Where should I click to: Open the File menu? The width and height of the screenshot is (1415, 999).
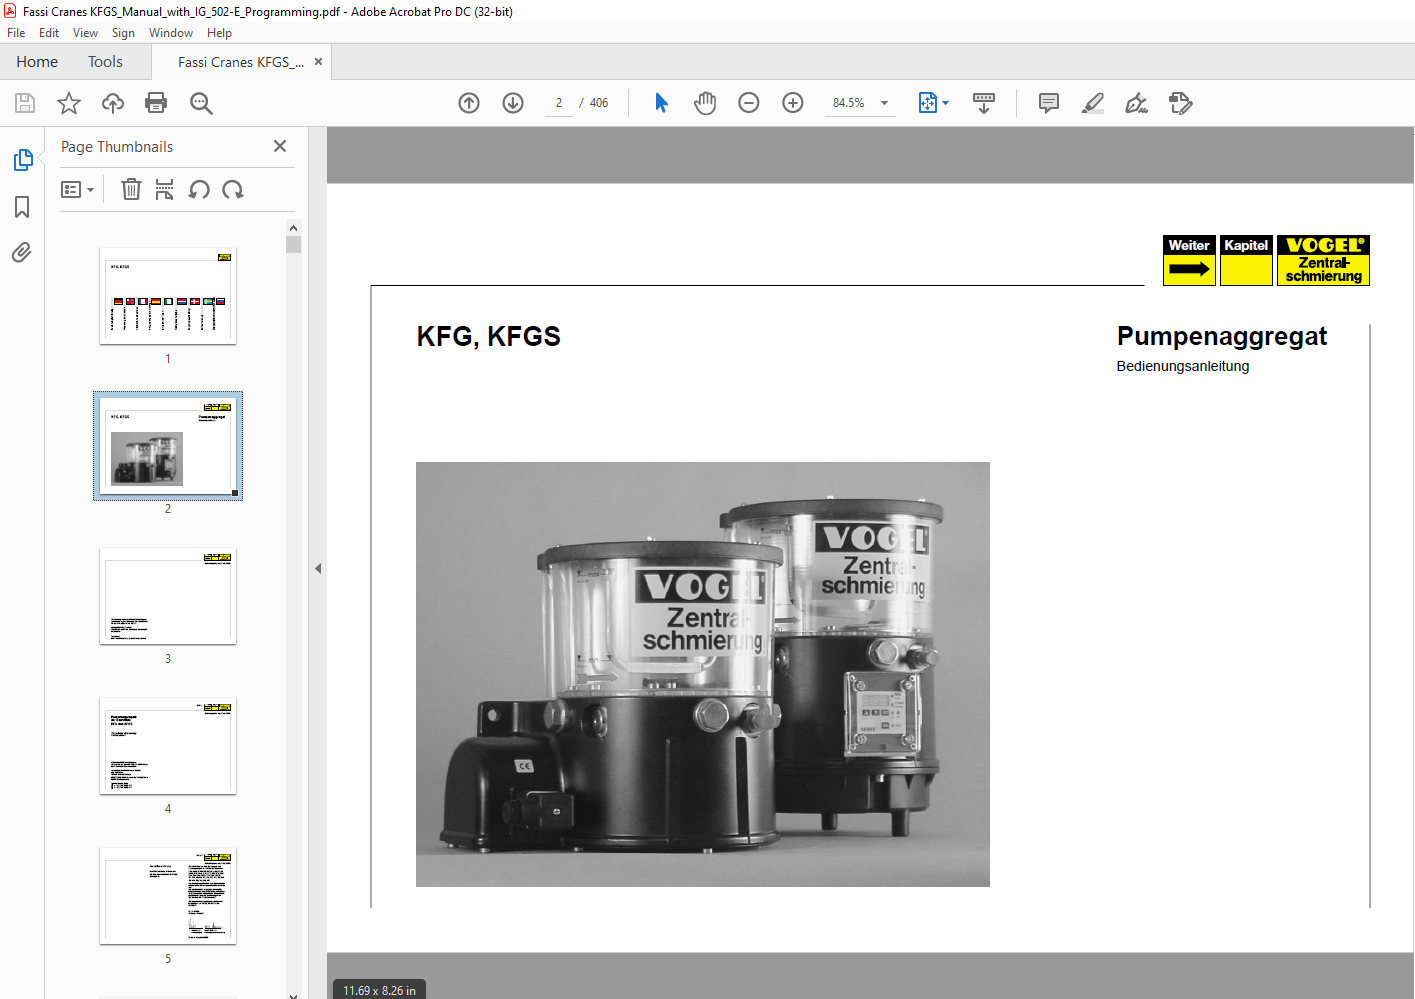(16, 33)
